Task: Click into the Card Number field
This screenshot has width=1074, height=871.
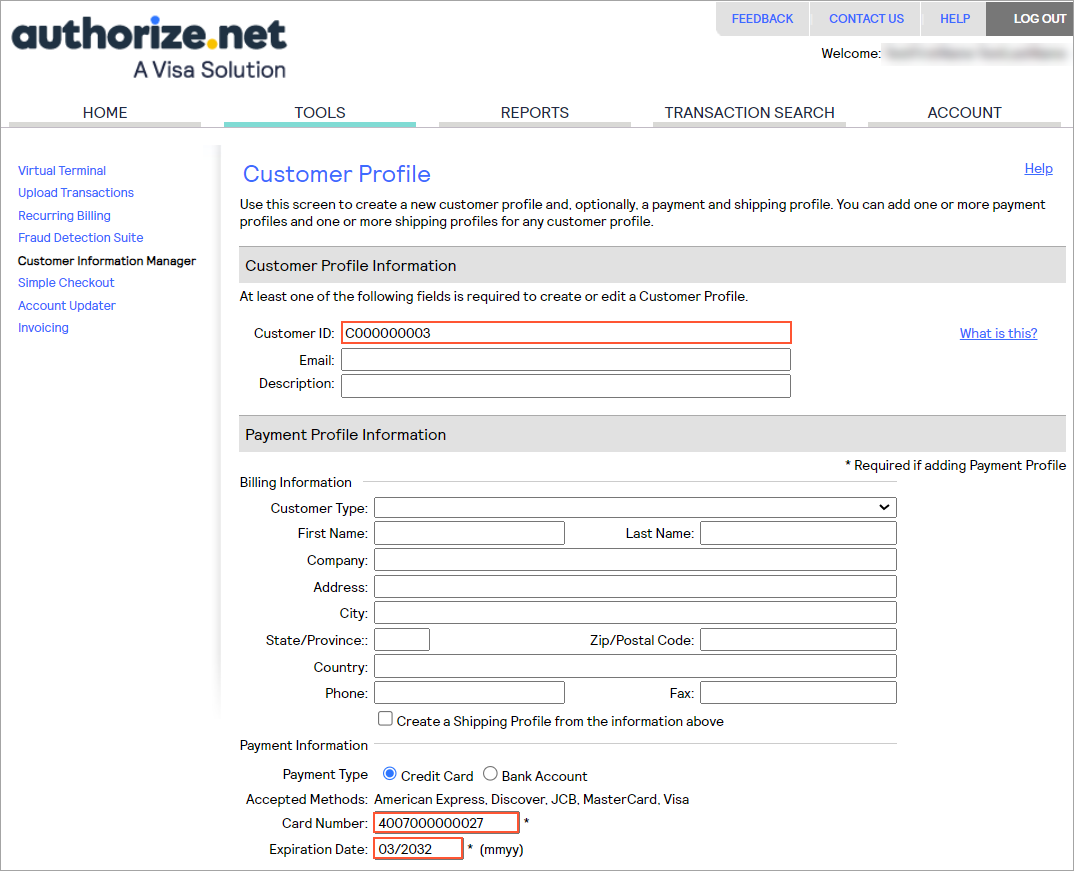Action: tap(446, 823)
